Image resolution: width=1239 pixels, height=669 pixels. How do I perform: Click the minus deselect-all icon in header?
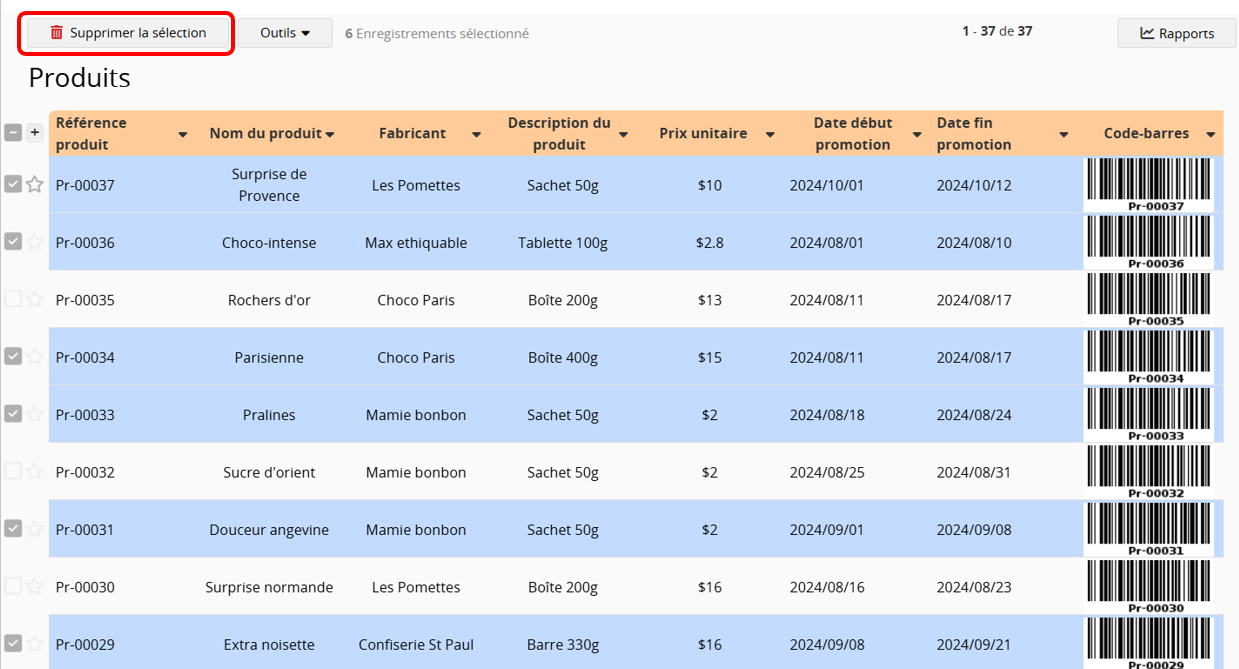(x=13, y=132)
